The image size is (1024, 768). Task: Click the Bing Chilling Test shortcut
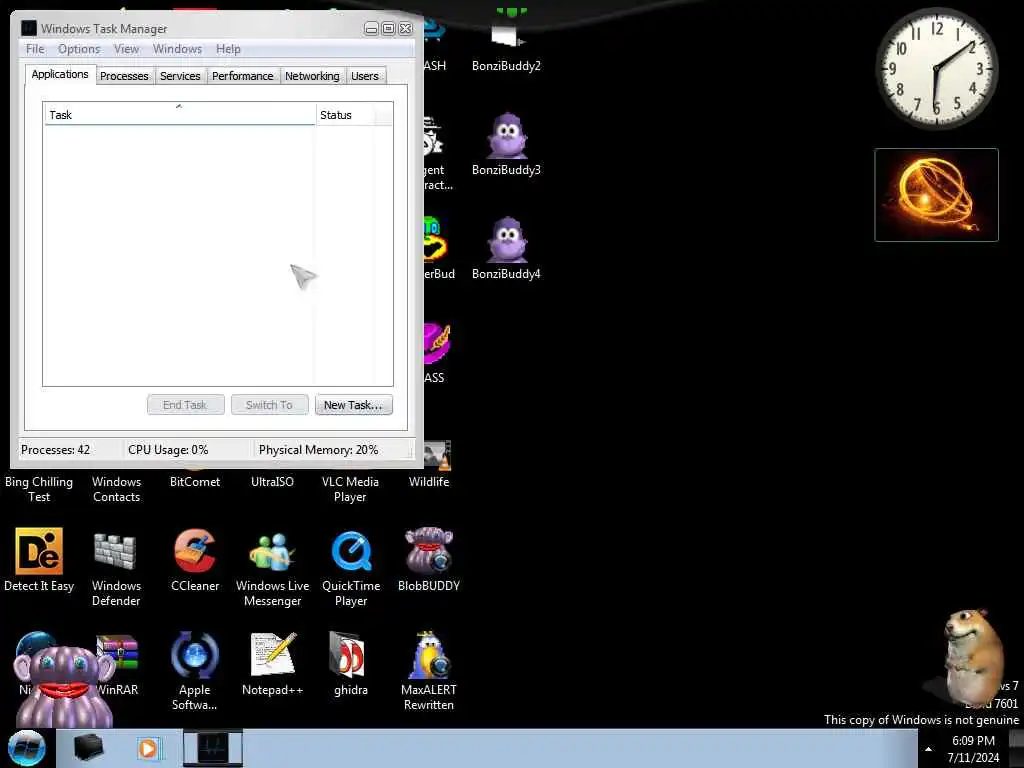click(39, 489)
